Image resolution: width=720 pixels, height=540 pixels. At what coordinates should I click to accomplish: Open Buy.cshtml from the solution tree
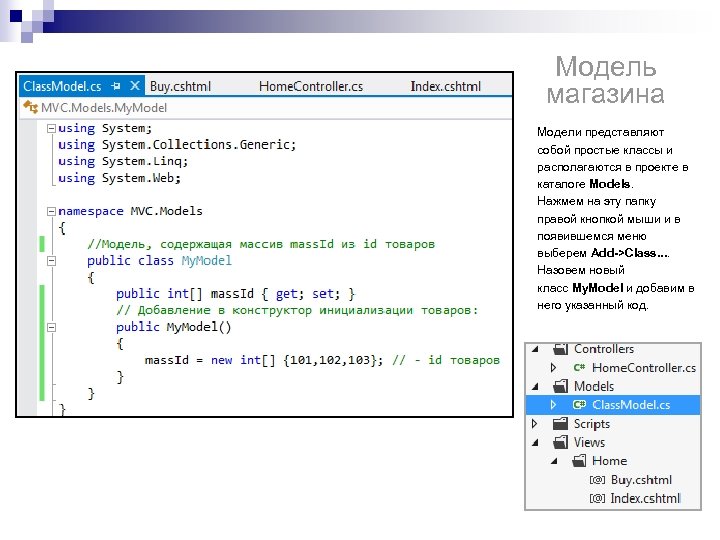pyautogui.click(x=641, y=480)
